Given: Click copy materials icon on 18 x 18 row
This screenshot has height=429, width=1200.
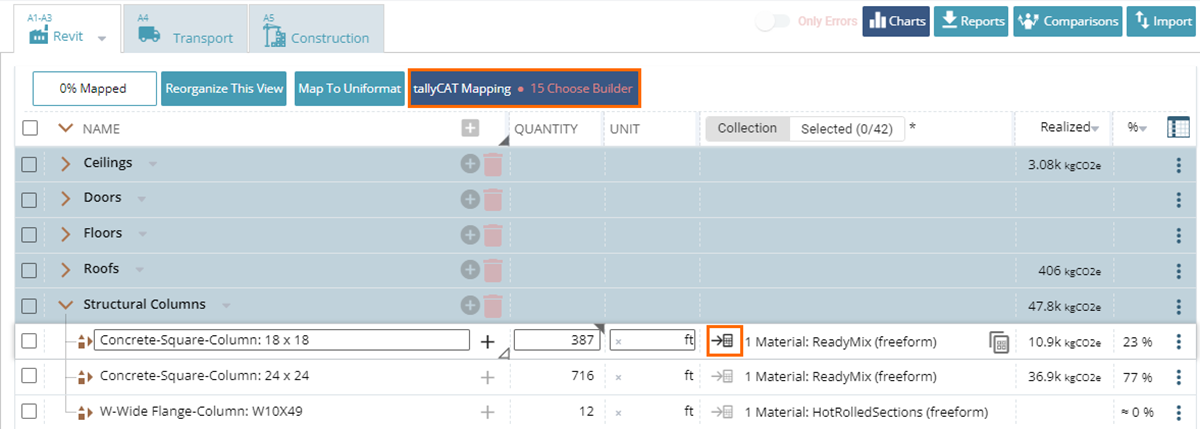Looking at the screenshot, I should (x=998, y=342).
